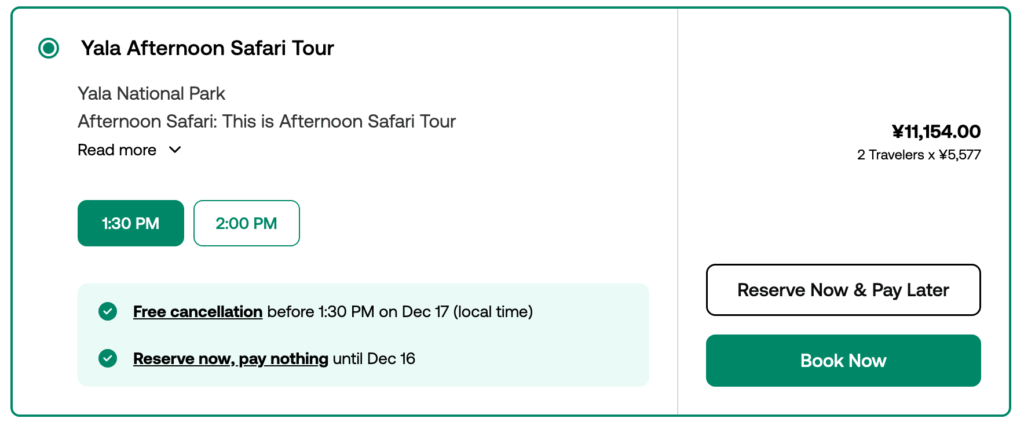
Task: Open the Read more link
Action: click(117, 150)
